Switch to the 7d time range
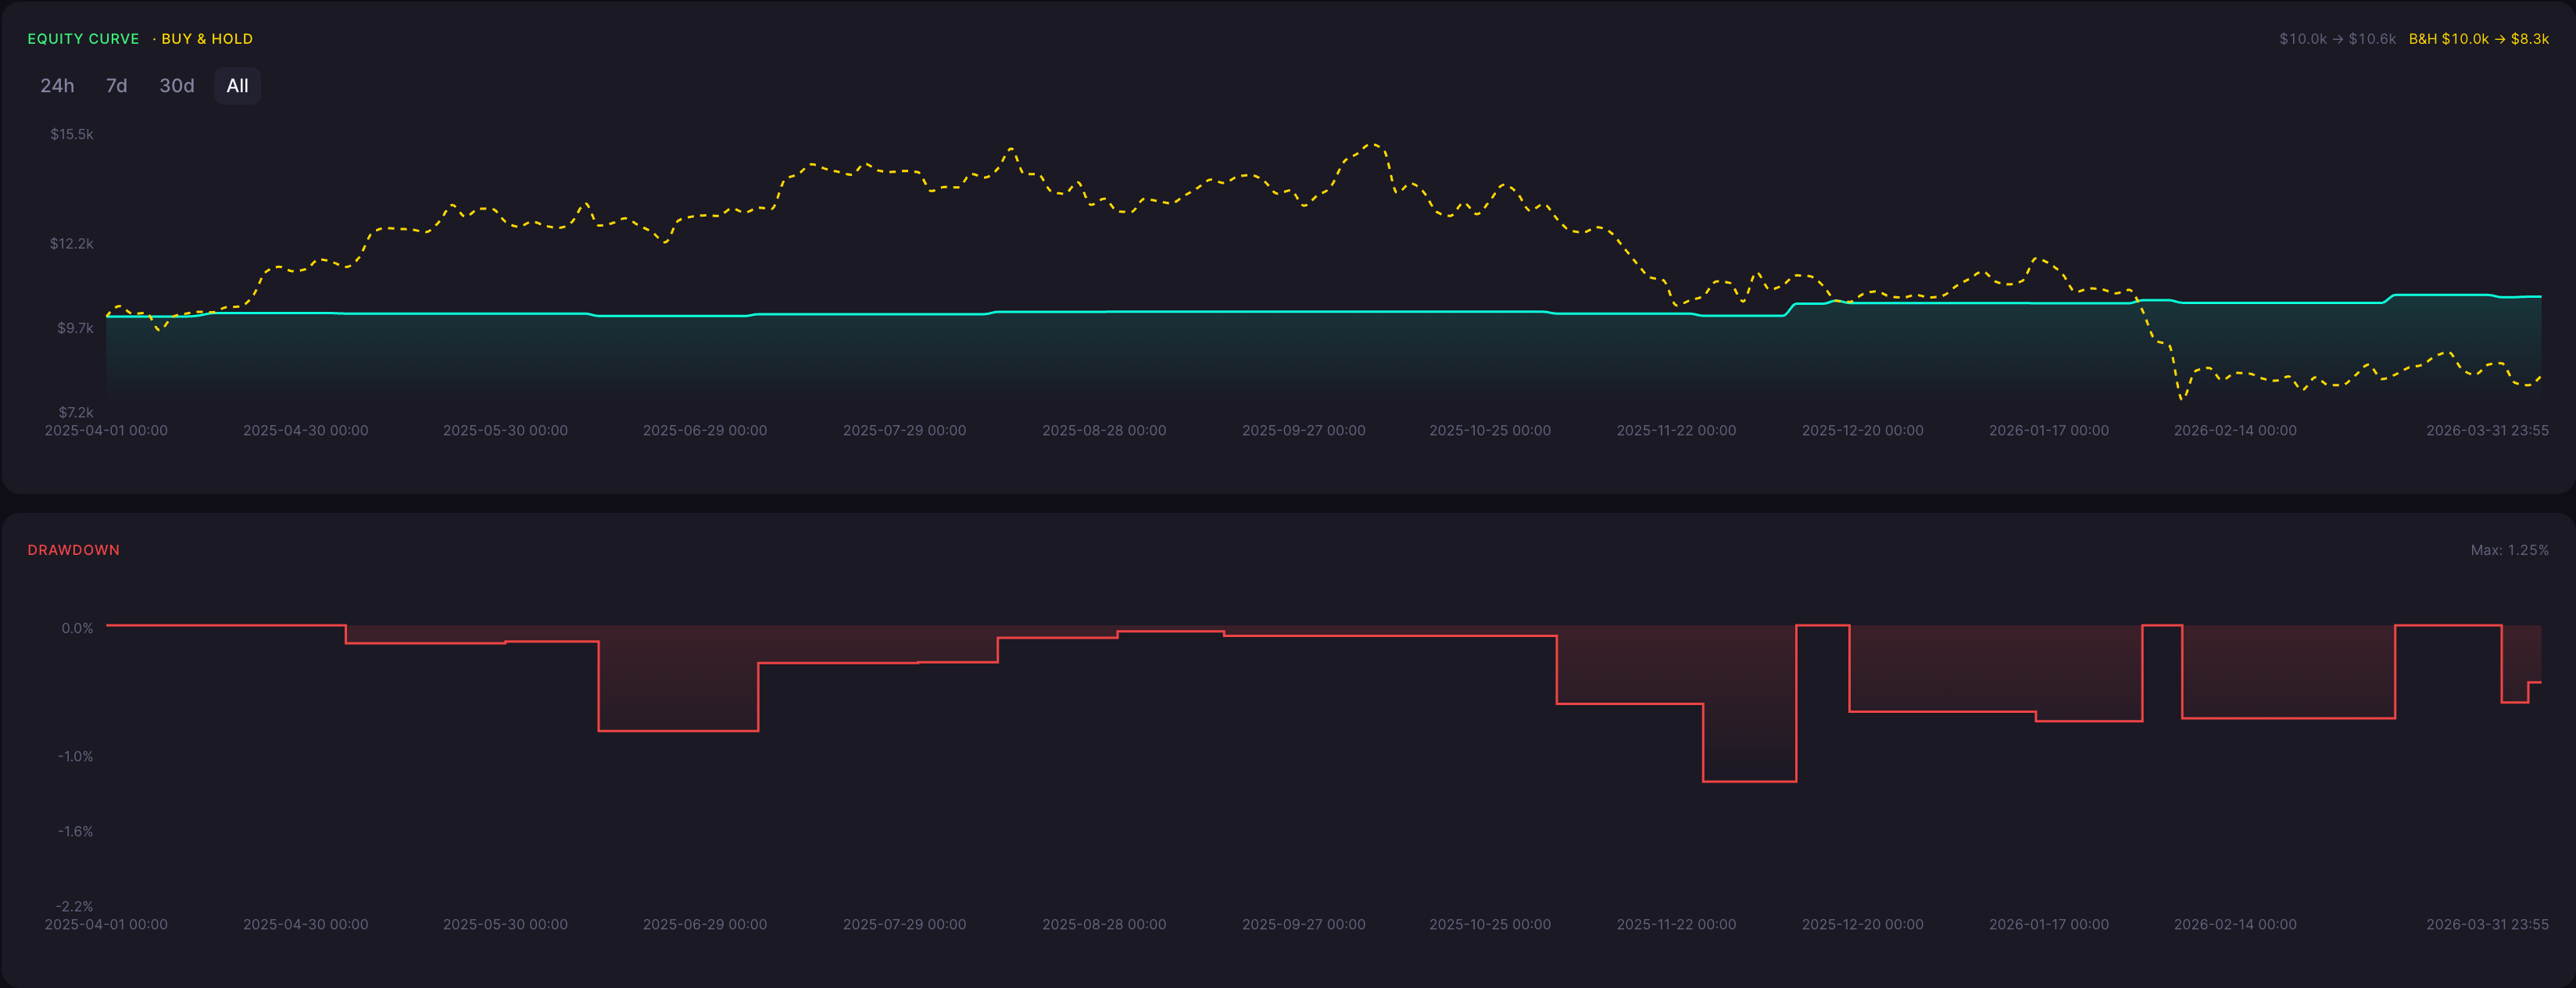Screen dimensions: 2576x988 [117, 86]
